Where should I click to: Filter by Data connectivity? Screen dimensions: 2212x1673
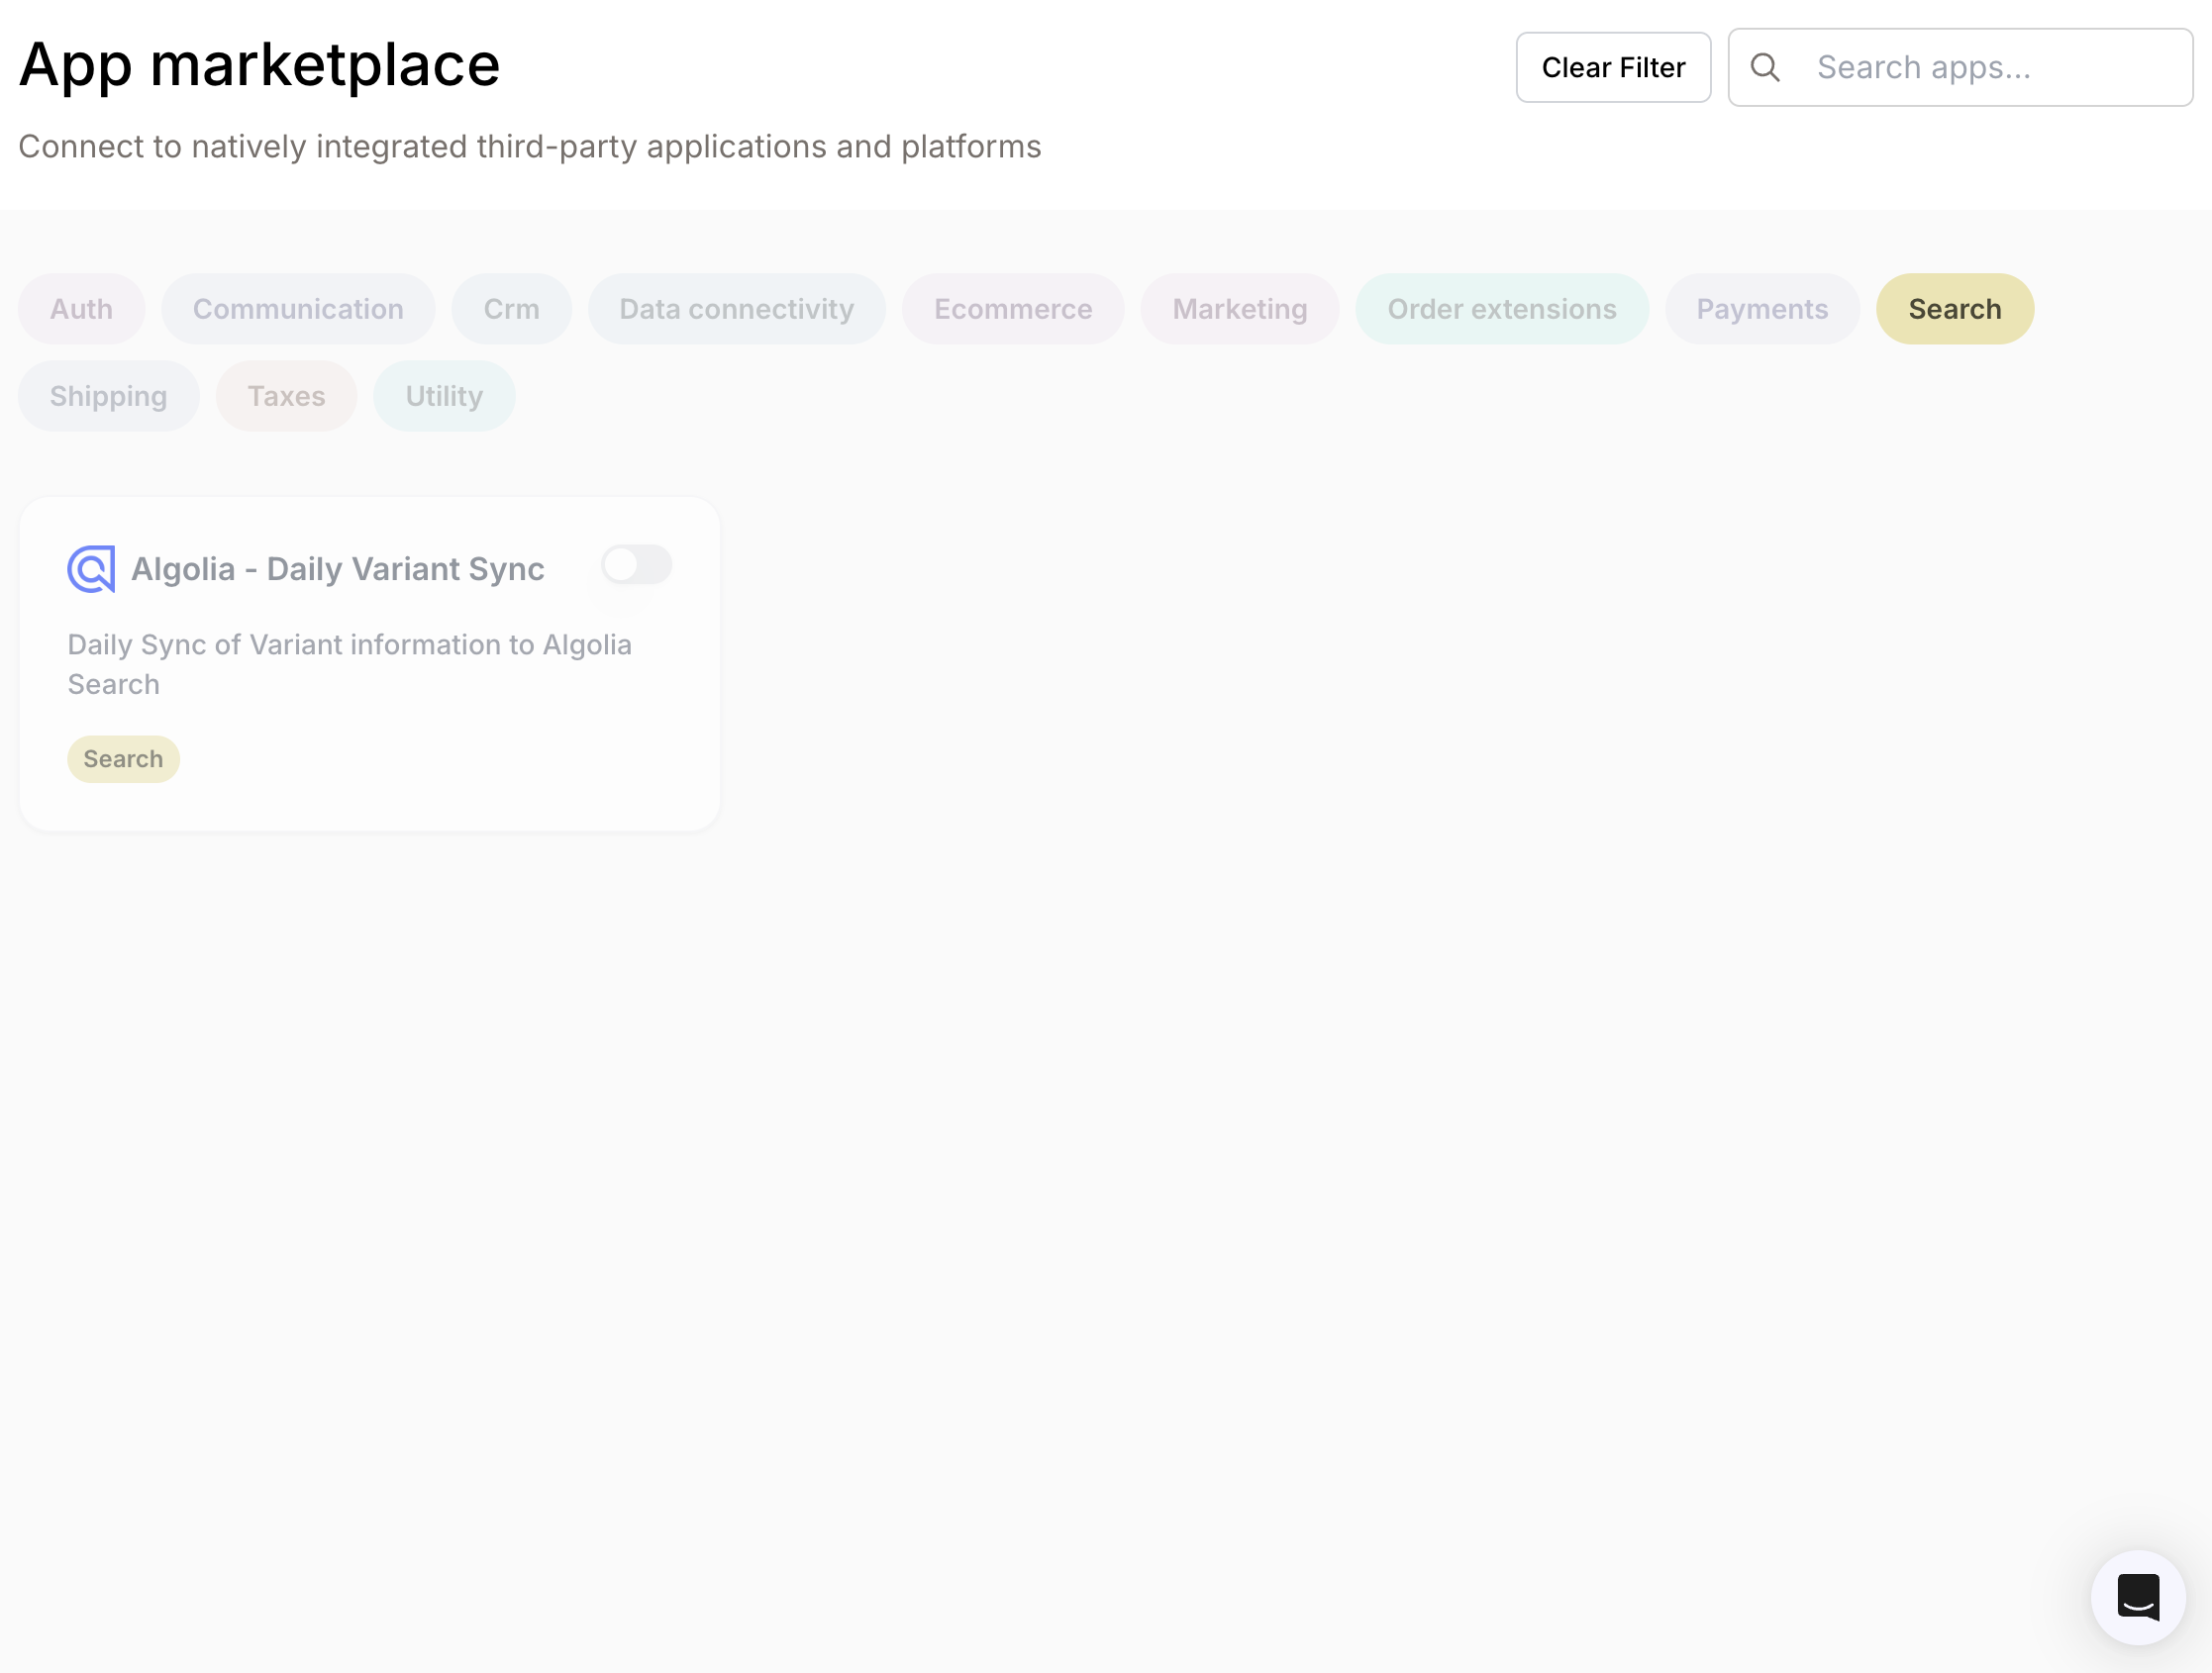(x=737, y=308)
